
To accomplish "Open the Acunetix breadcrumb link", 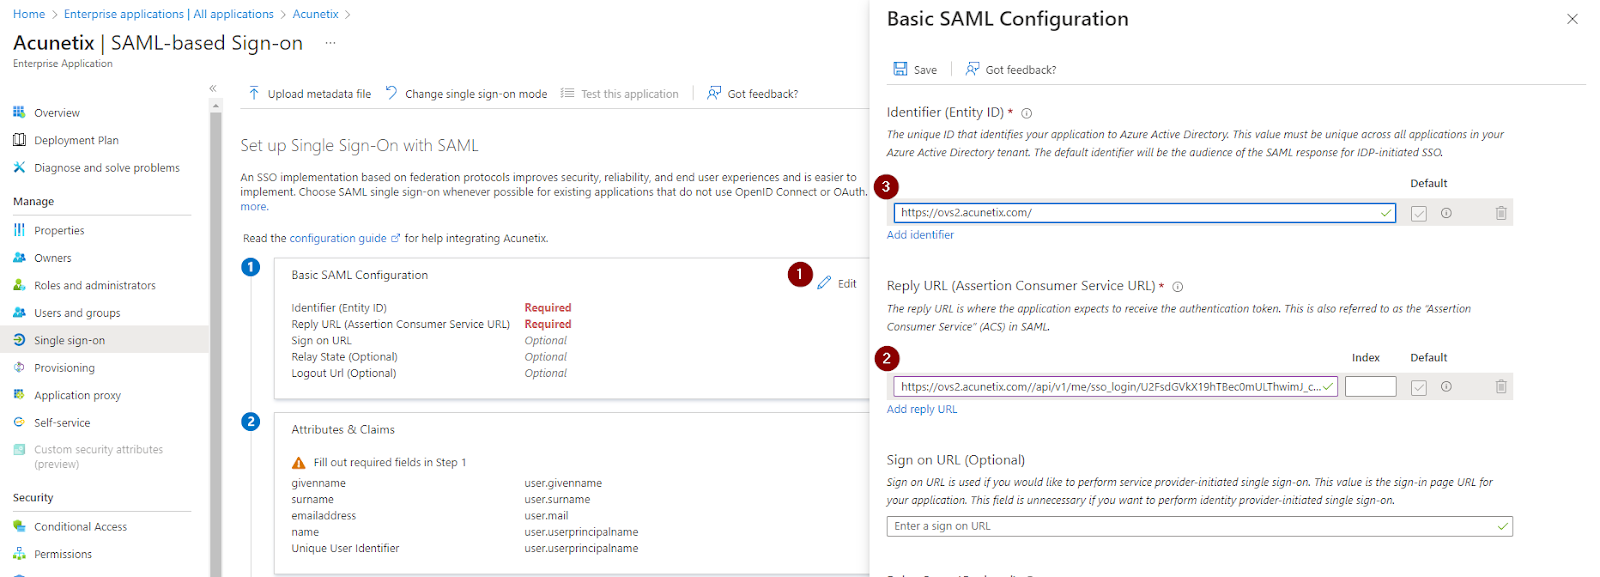I will pyautogui.click(x=315, y=14).
